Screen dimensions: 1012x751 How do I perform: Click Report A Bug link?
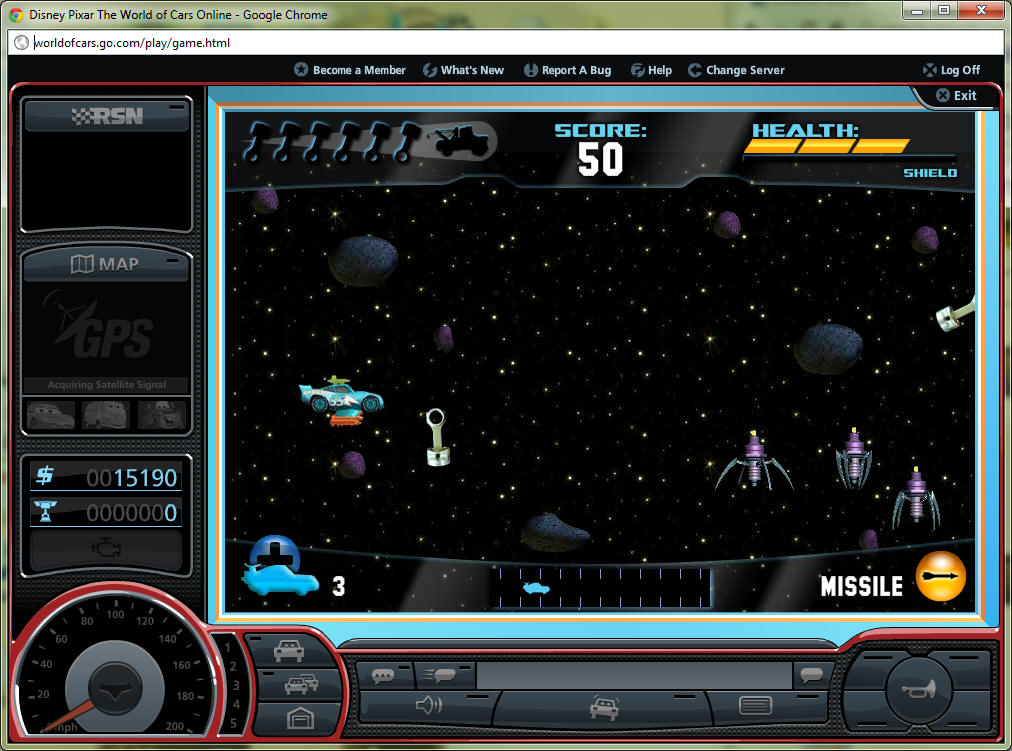click(x=567, y=70)
